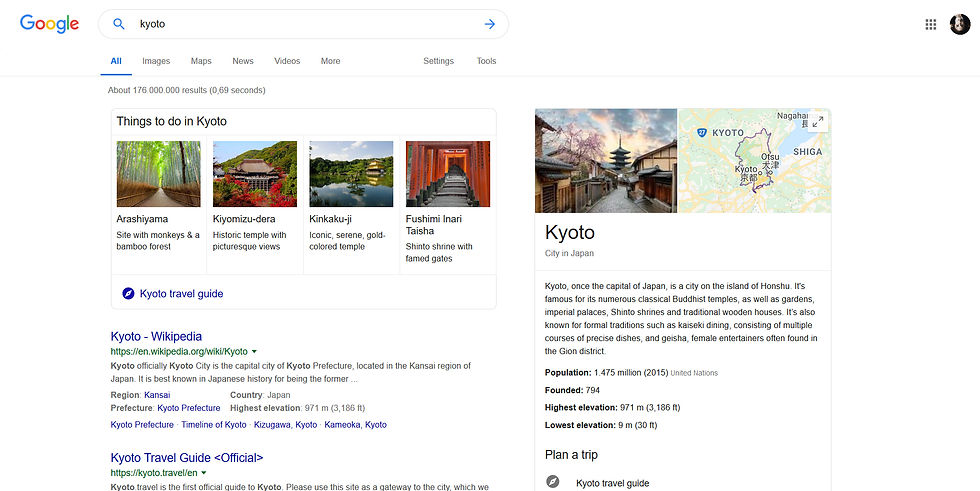Switch to the News tab
Image resolution: width=980 pixels, height=491 pixels.
coord(243,61)
